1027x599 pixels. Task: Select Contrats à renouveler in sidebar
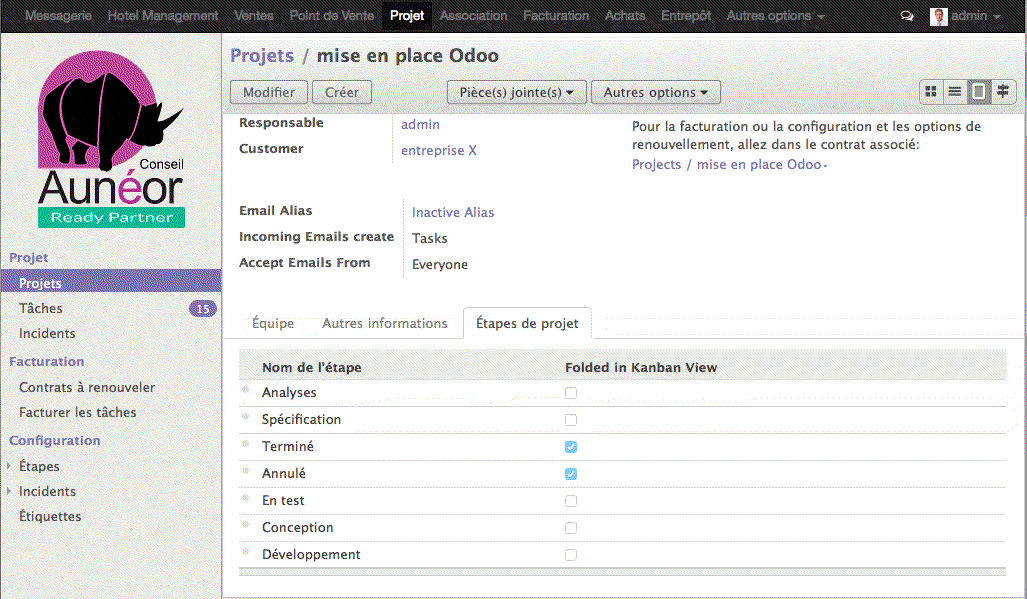coord(86,386)
